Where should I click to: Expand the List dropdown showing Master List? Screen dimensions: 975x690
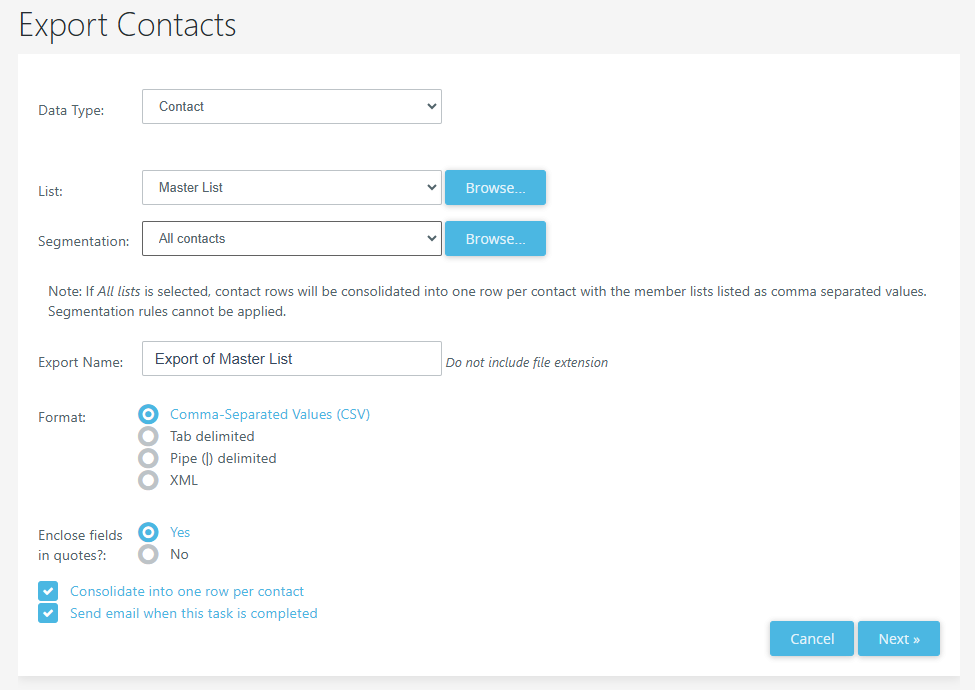291,187
